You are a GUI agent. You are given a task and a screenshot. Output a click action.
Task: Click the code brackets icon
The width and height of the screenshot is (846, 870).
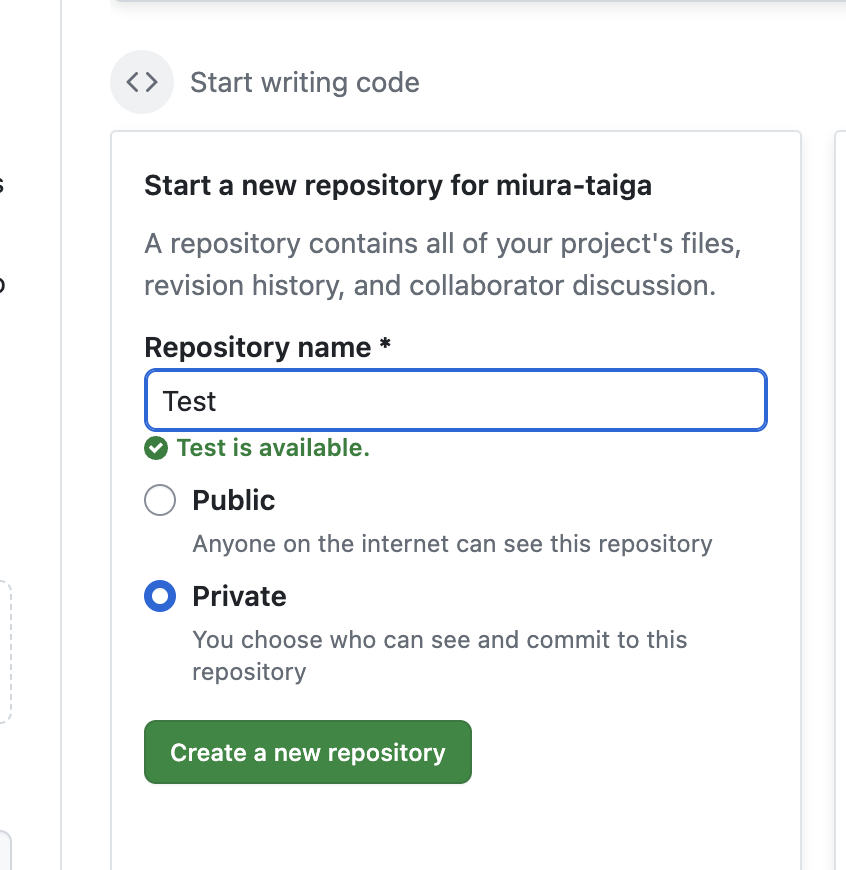(x=142, y=82)
